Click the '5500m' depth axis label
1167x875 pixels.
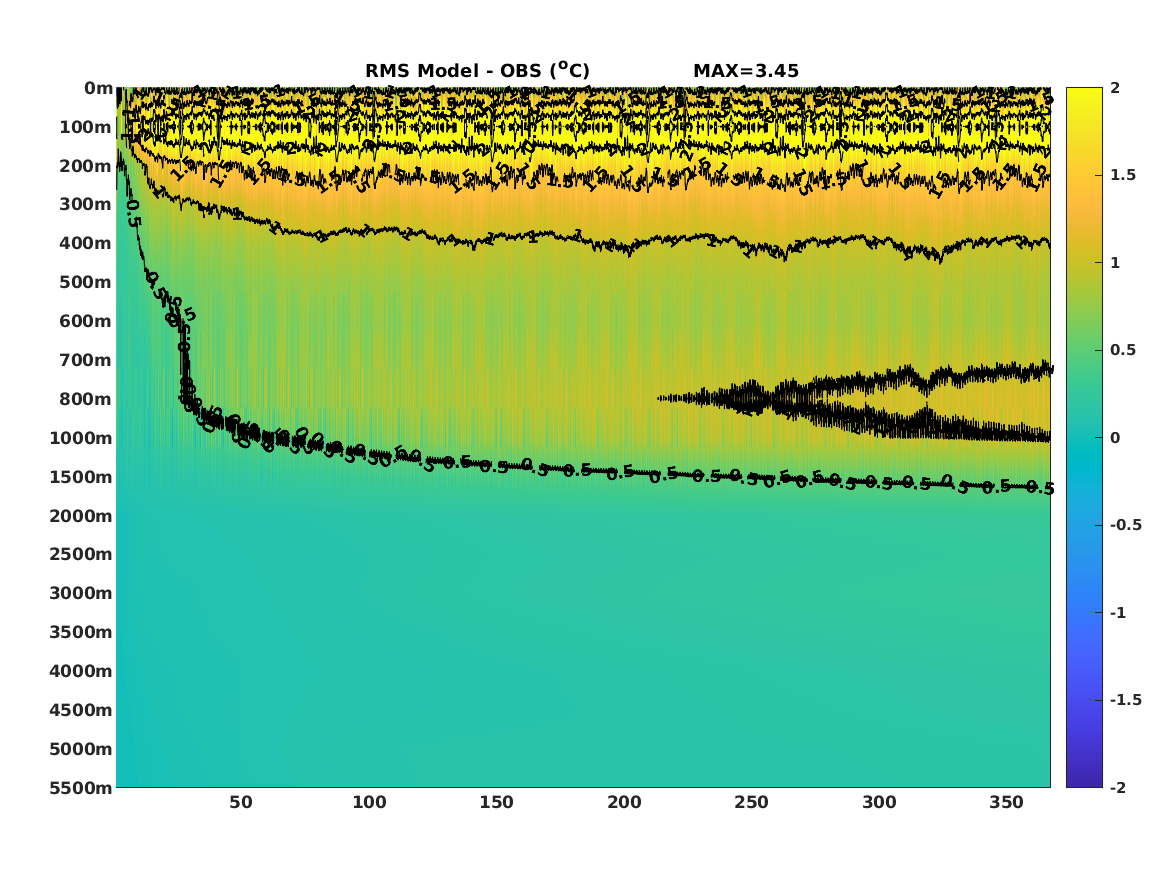click(x=81, y=787)
